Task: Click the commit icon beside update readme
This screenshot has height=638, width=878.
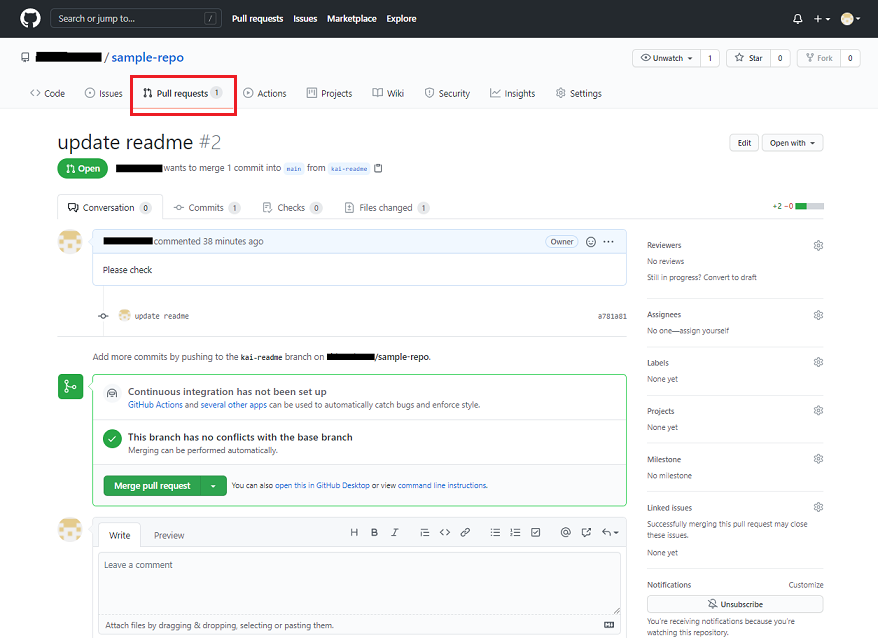Action: 103,316
